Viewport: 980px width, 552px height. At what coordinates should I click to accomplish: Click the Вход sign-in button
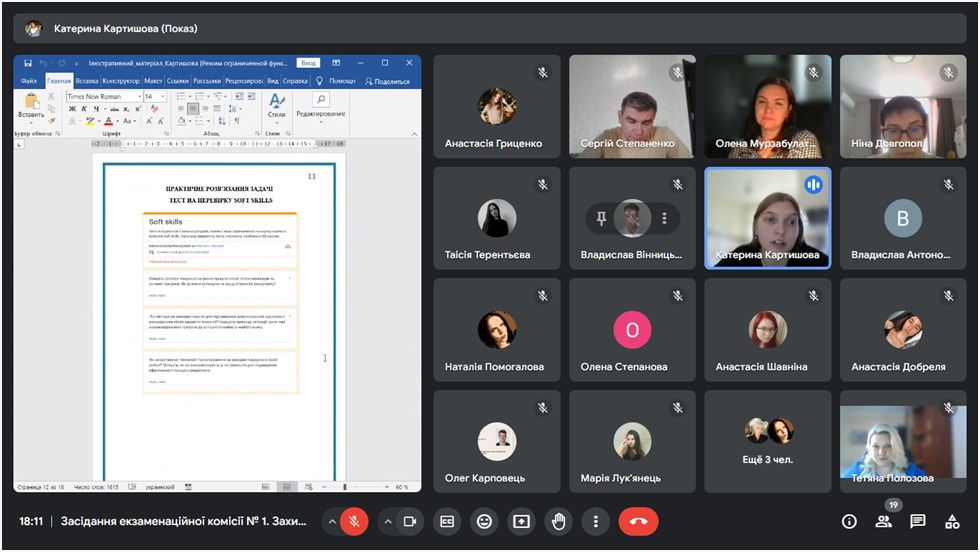point(309,62)
